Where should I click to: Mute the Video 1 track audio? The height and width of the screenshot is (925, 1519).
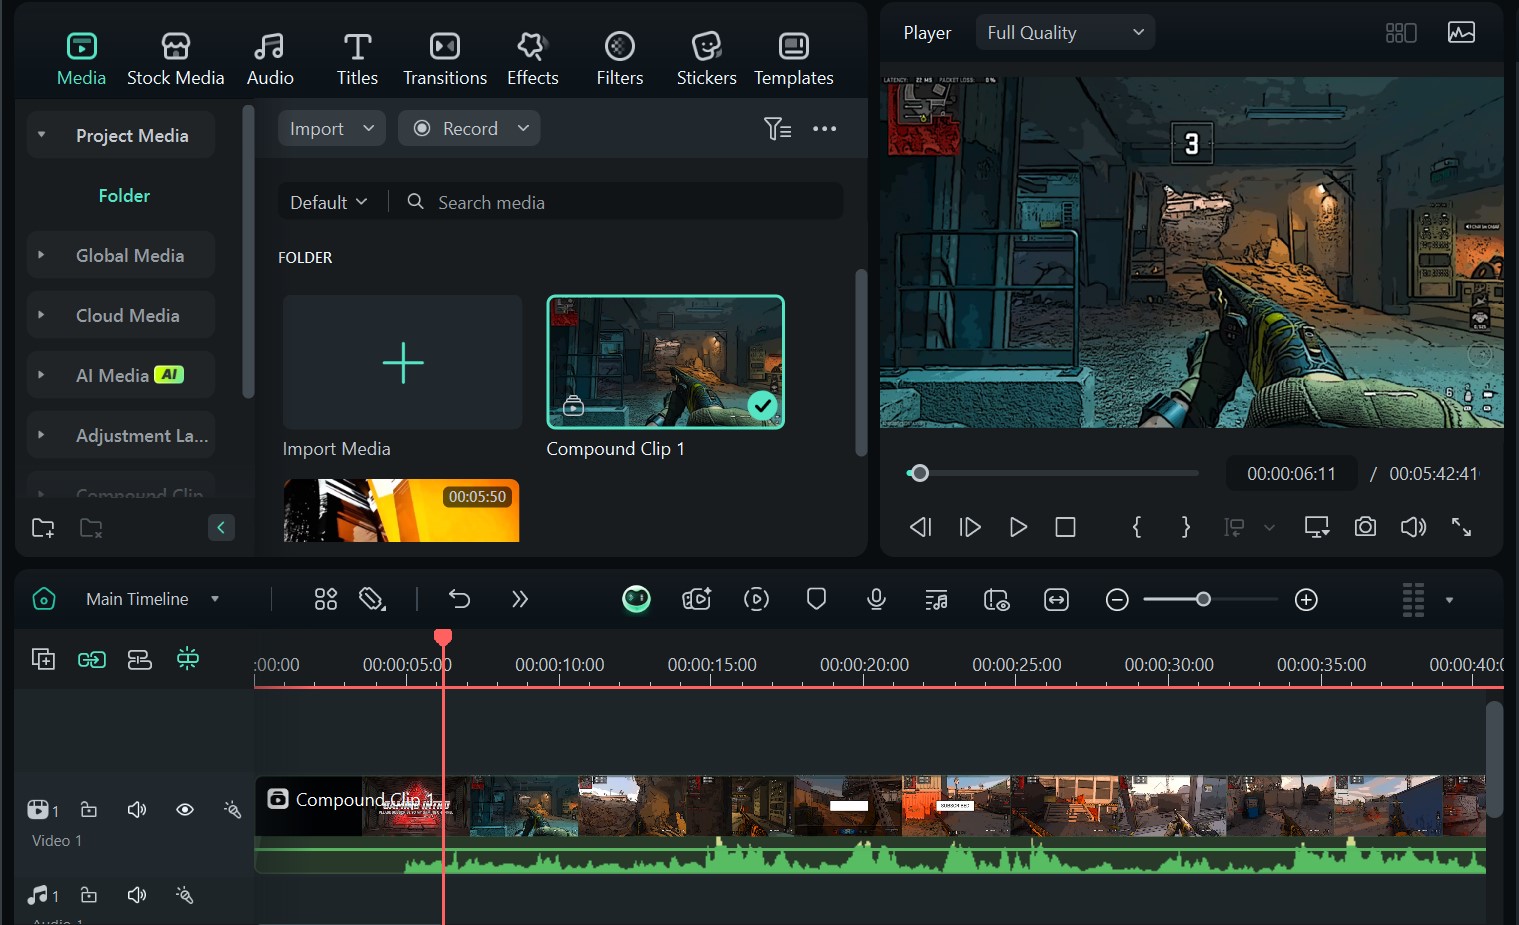[x=137, y=810]
